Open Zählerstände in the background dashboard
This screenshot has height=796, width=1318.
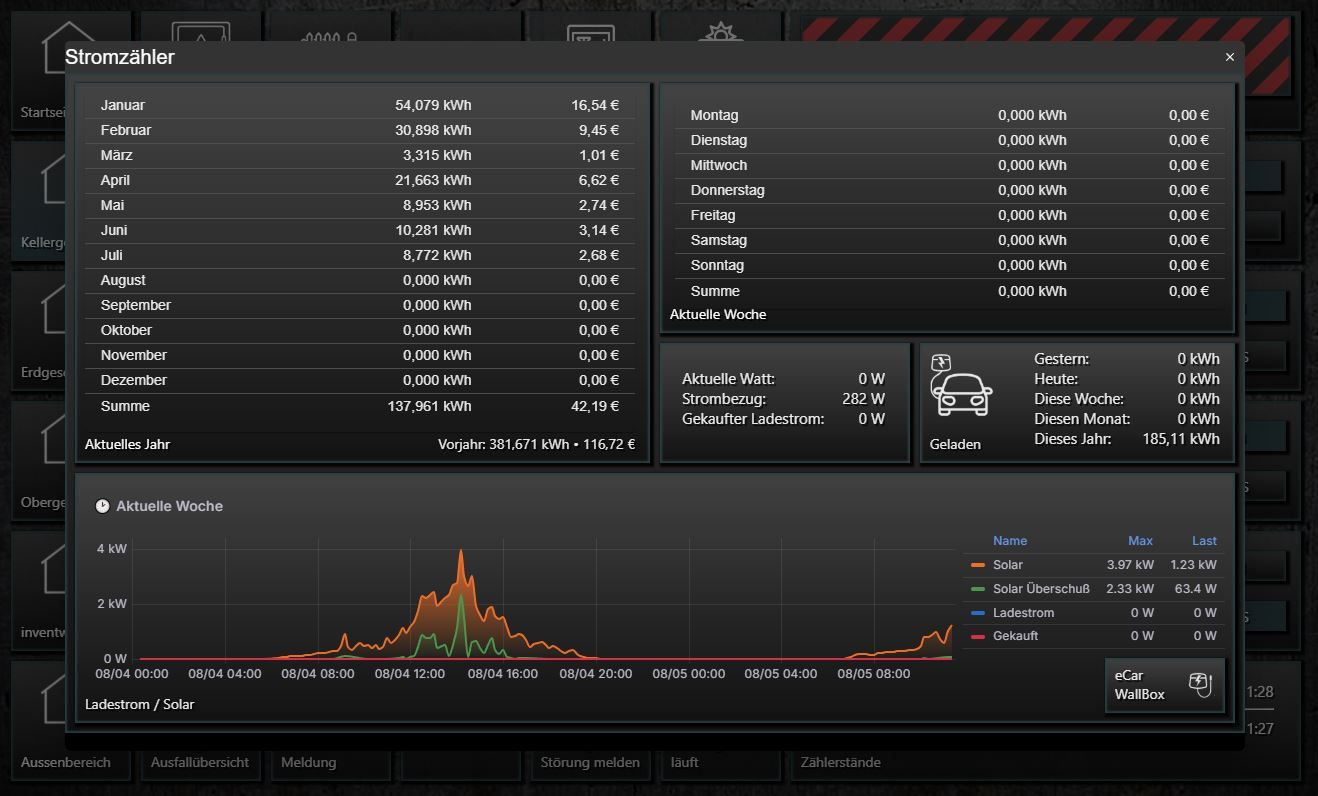pyautogui.click(x=841, y=762)
